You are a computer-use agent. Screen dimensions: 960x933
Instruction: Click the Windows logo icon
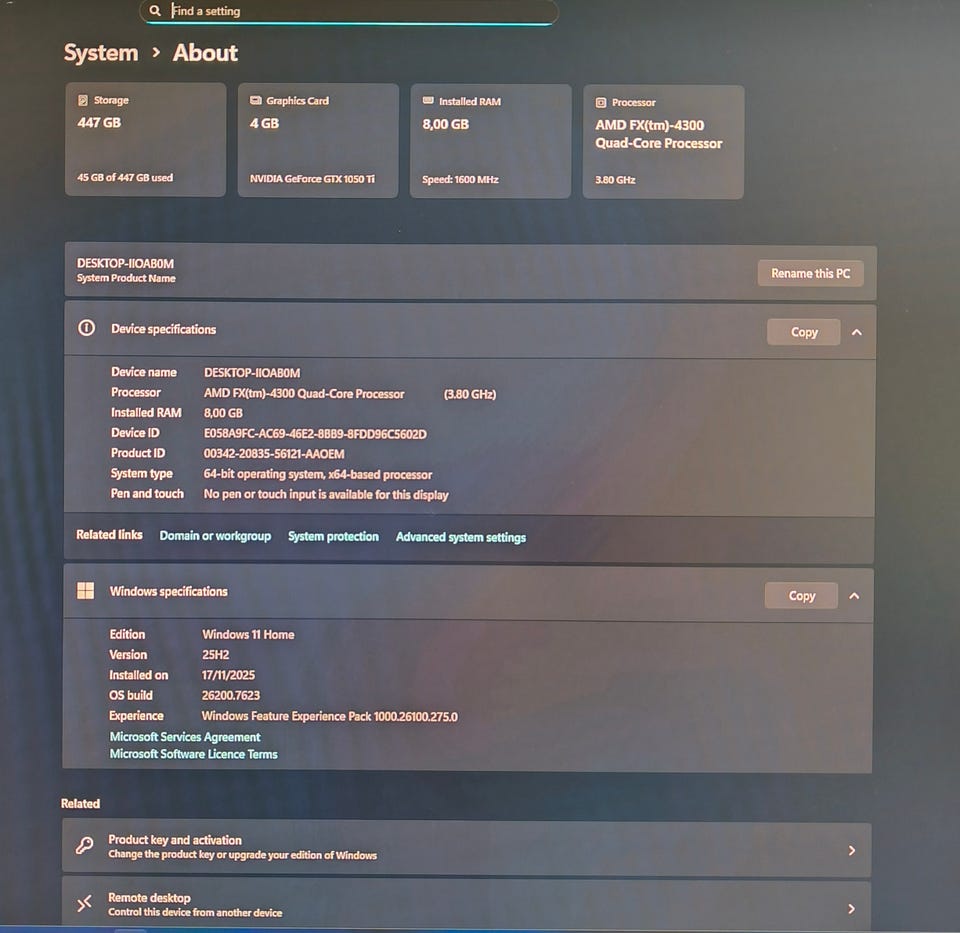click(86, 591)
